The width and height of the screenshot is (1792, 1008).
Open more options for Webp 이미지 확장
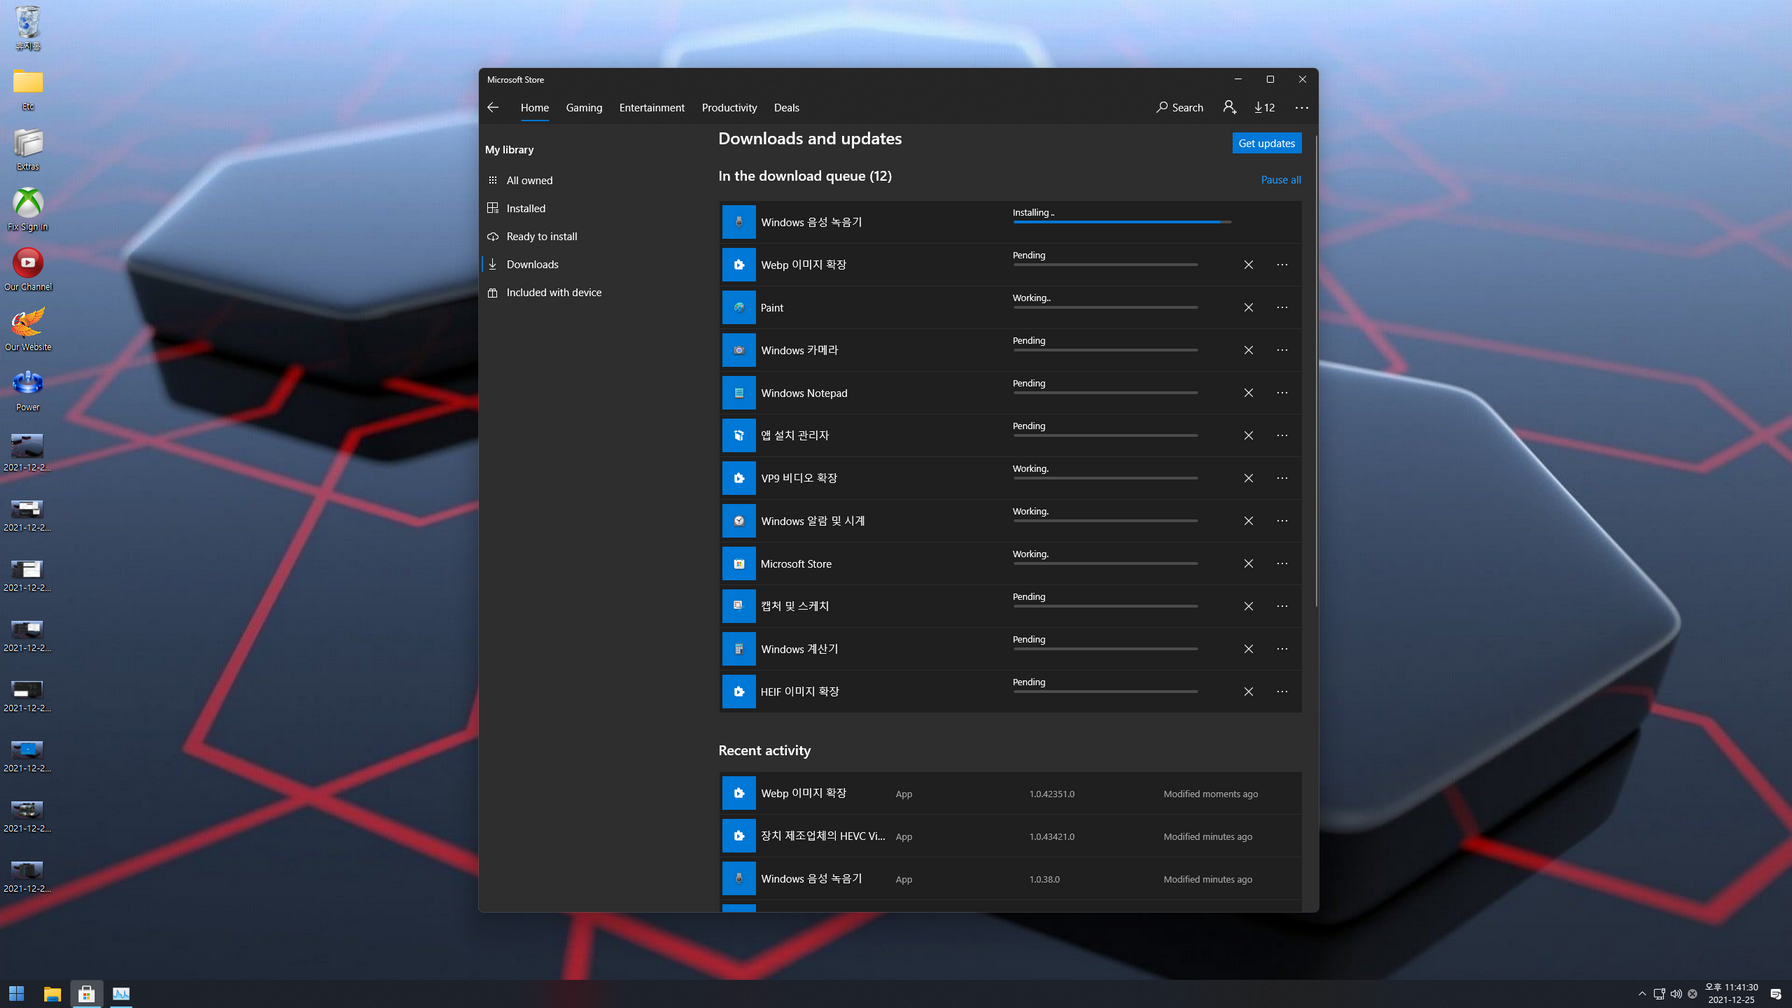point(1282,265)
